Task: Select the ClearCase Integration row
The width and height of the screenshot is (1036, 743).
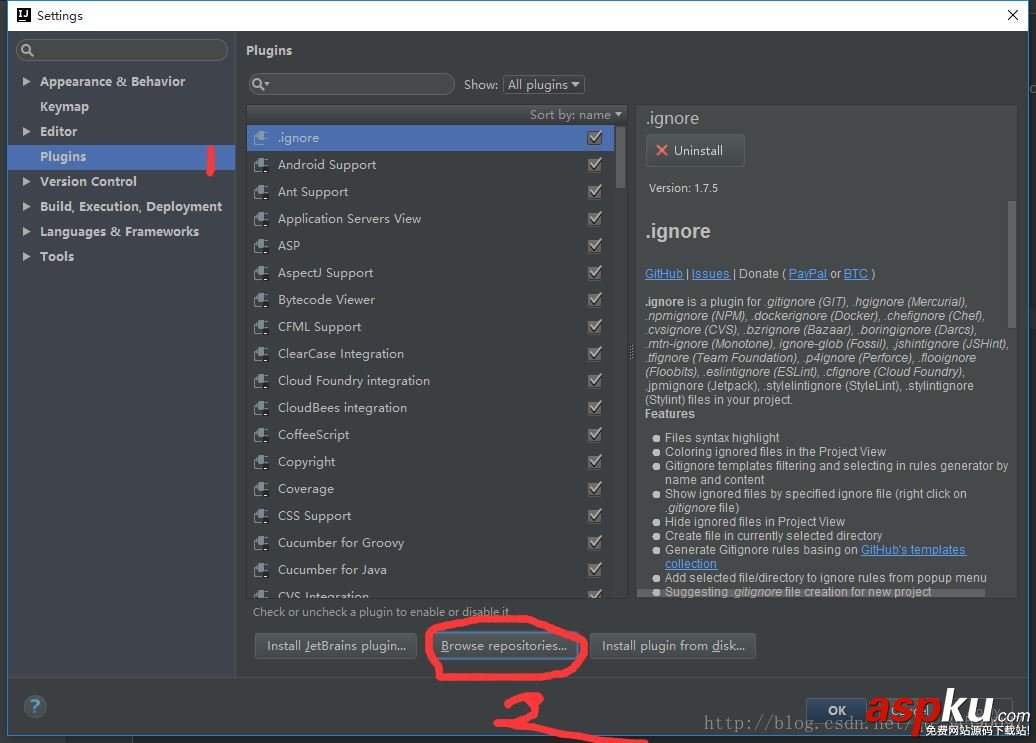Action: tap(430, 354)
